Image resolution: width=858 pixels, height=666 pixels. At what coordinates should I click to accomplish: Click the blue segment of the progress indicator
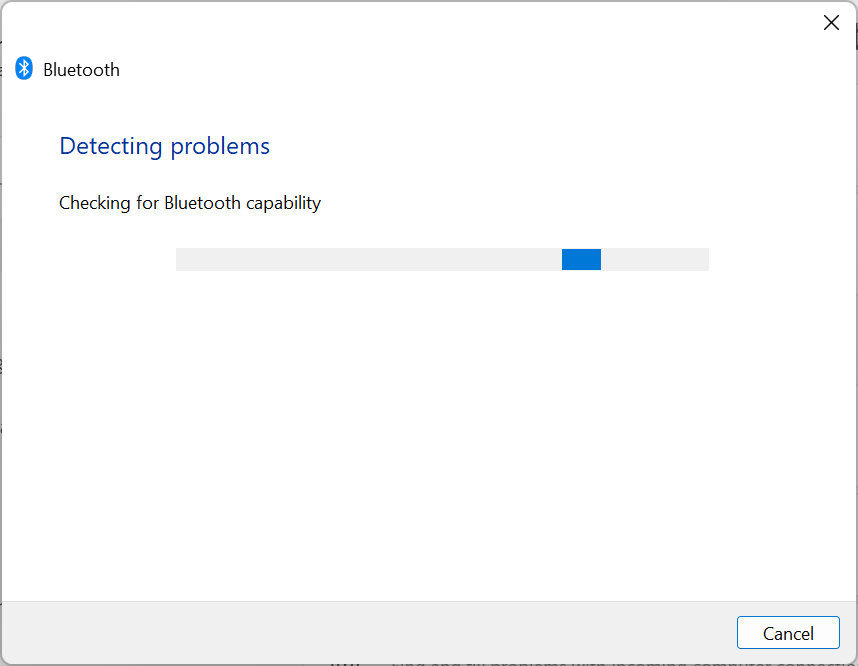(581, 259)
